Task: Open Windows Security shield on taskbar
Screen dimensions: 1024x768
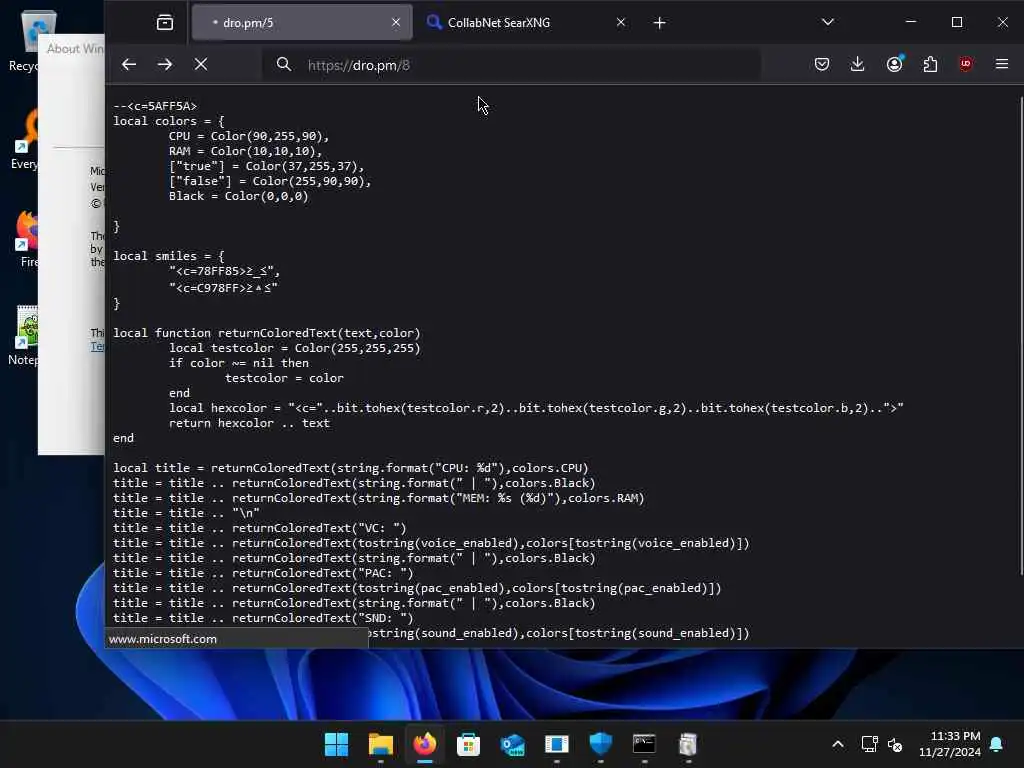Action: [x=600, y=744]
